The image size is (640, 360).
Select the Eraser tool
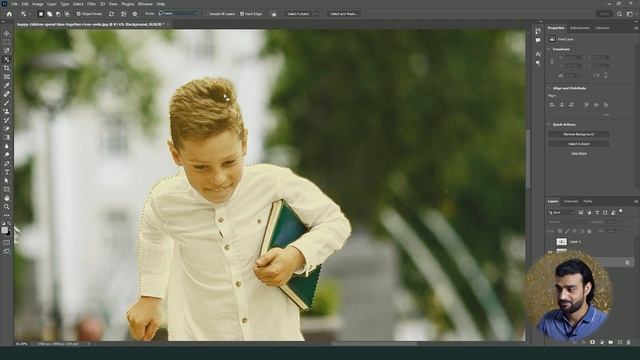click(x=7, y=129)
